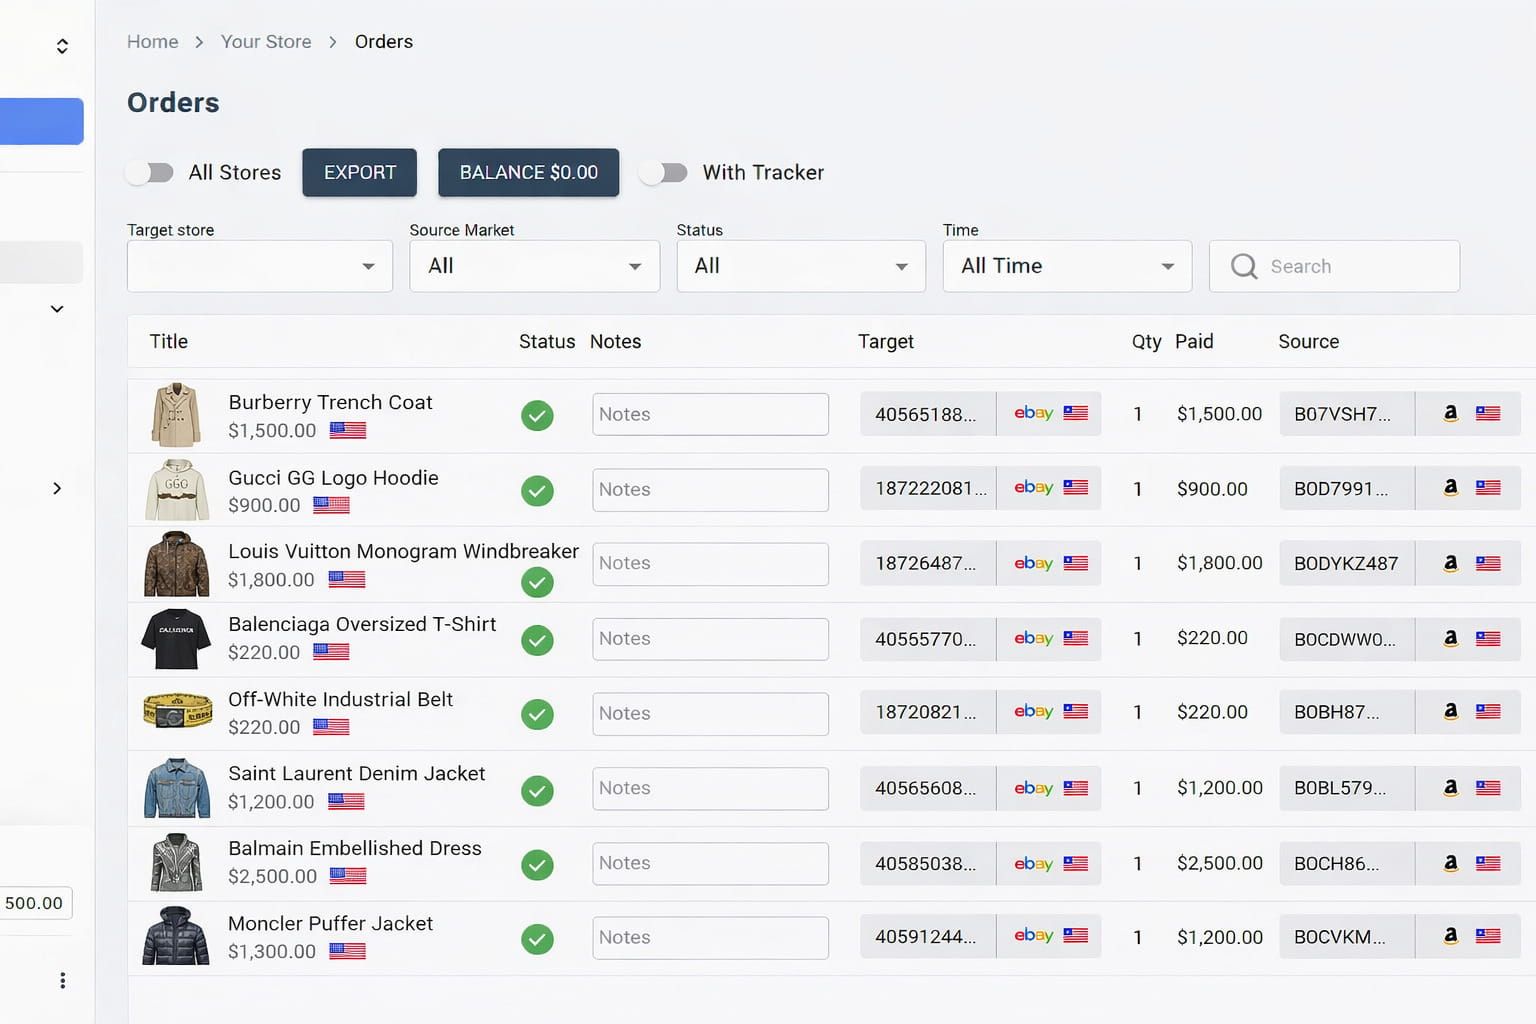Click source ID B0CVKM... for Moncler Jacket
1536x1024 pixels.
pos(1340,937)
